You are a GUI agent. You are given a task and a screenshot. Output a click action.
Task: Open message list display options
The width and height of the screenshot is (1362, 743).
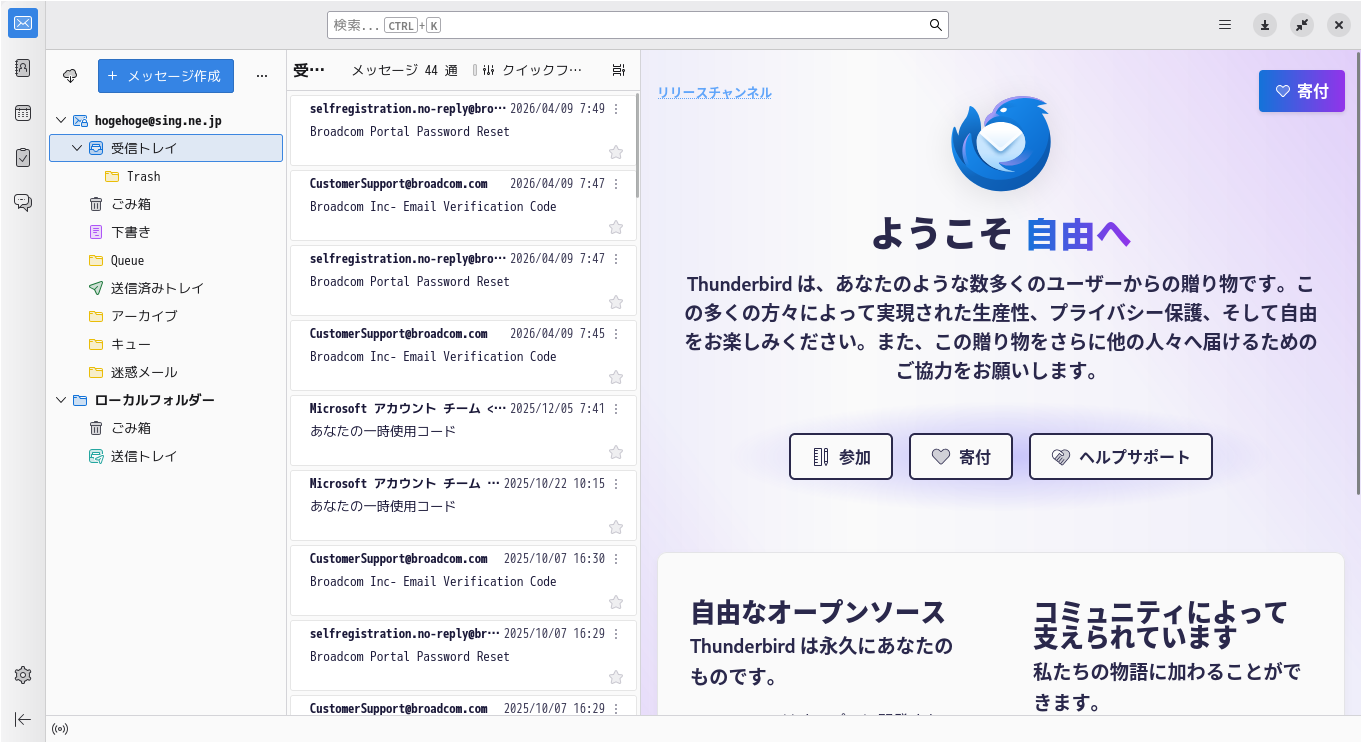[619, 70]
